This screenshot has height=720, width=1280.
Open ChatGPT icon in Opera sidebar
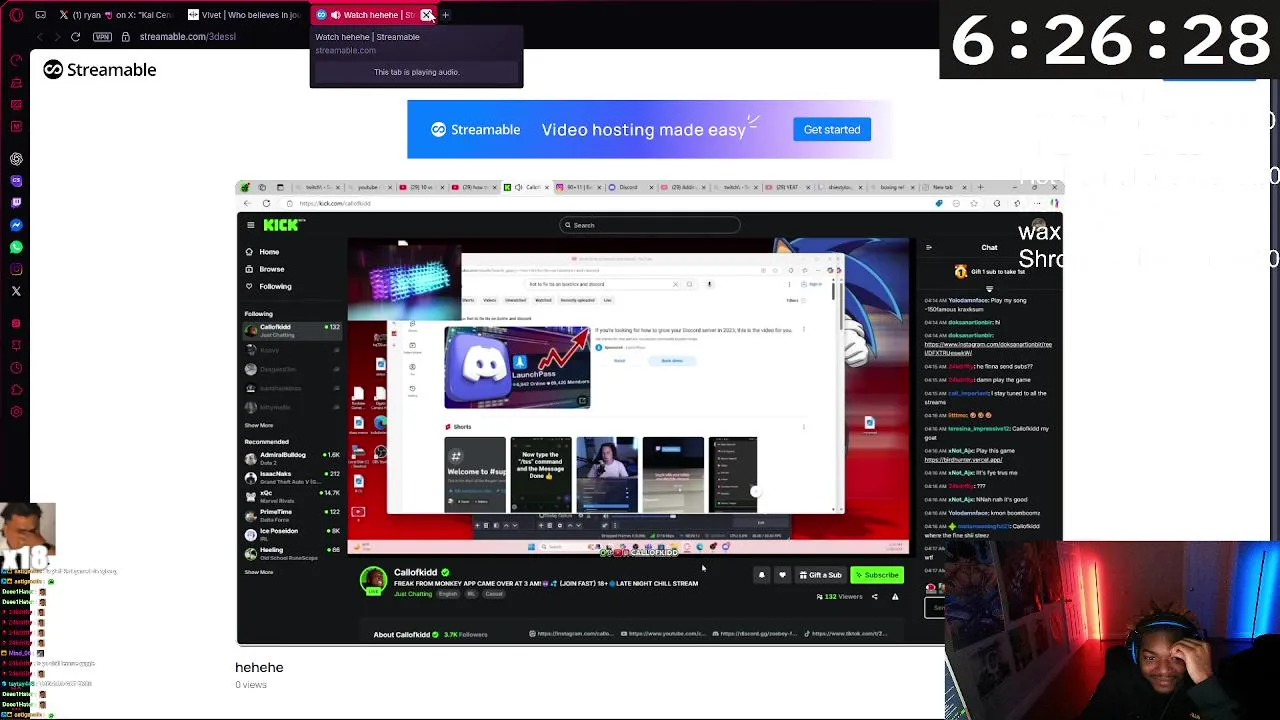click(x=16, y=159)
